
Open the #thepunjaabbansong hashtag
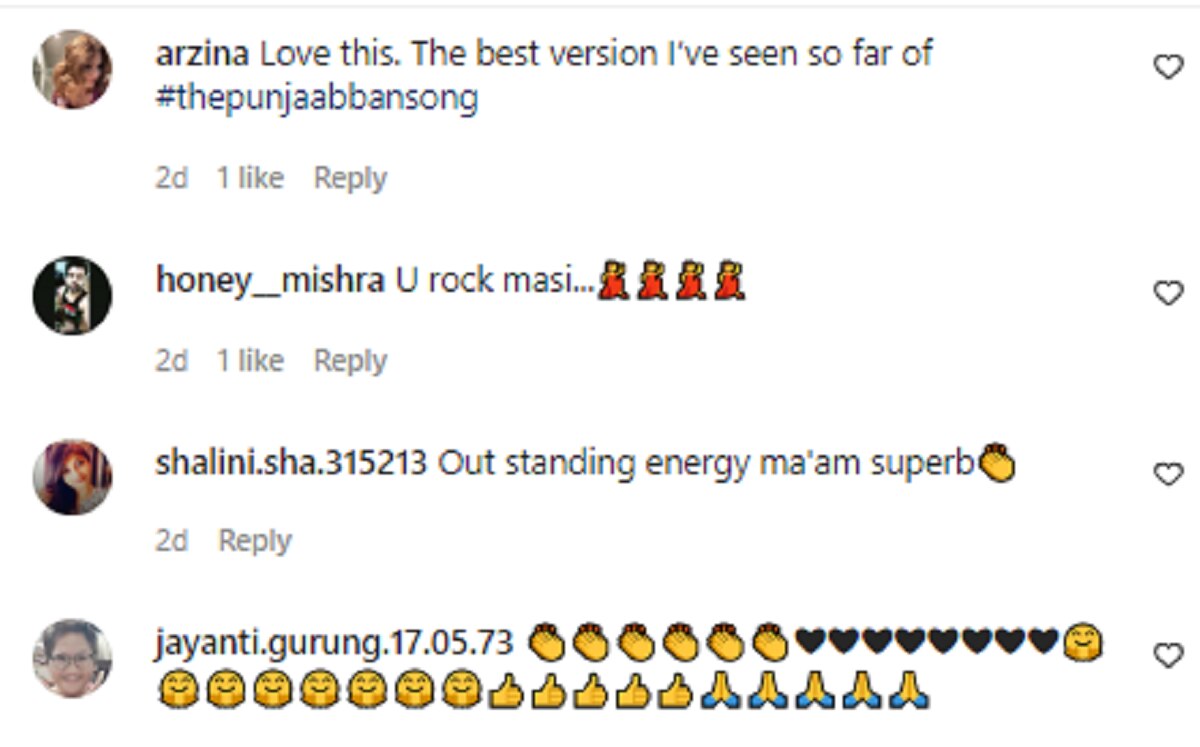point(317,99)
